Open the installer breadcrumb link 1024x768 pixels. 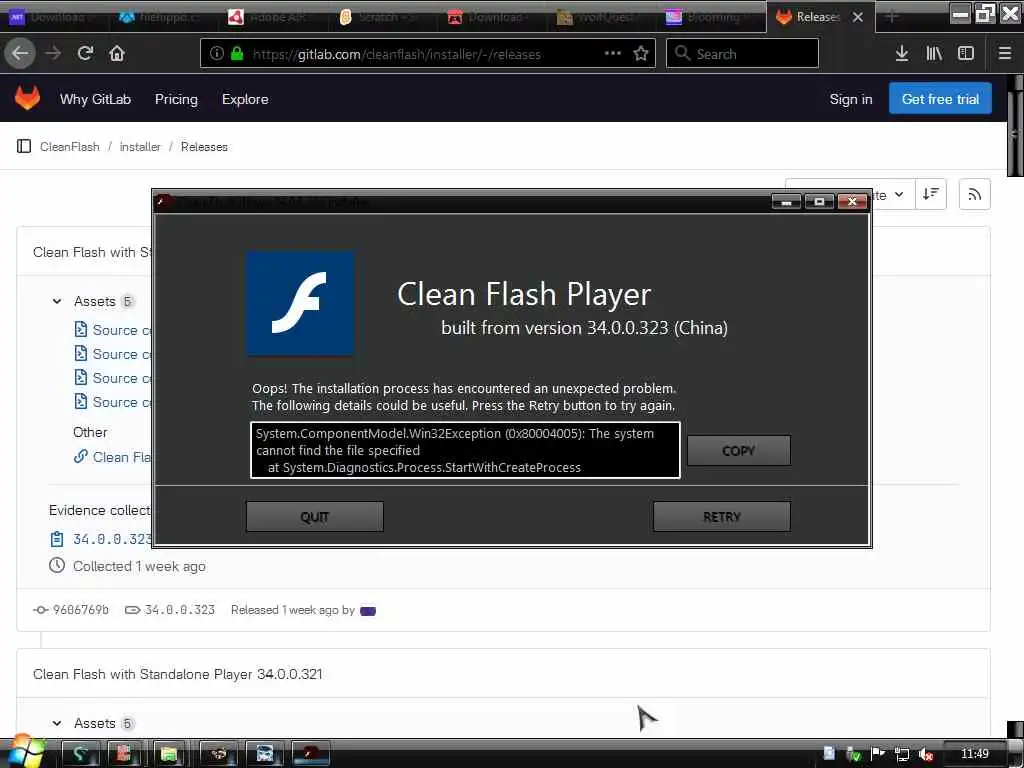140,146
